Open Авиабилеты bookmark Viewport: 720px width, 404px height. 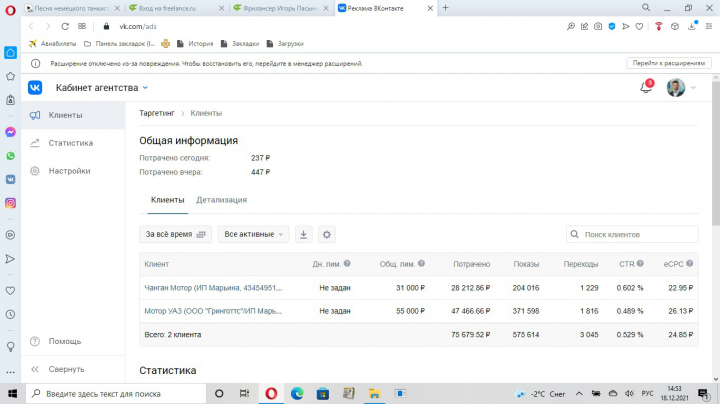52,44
